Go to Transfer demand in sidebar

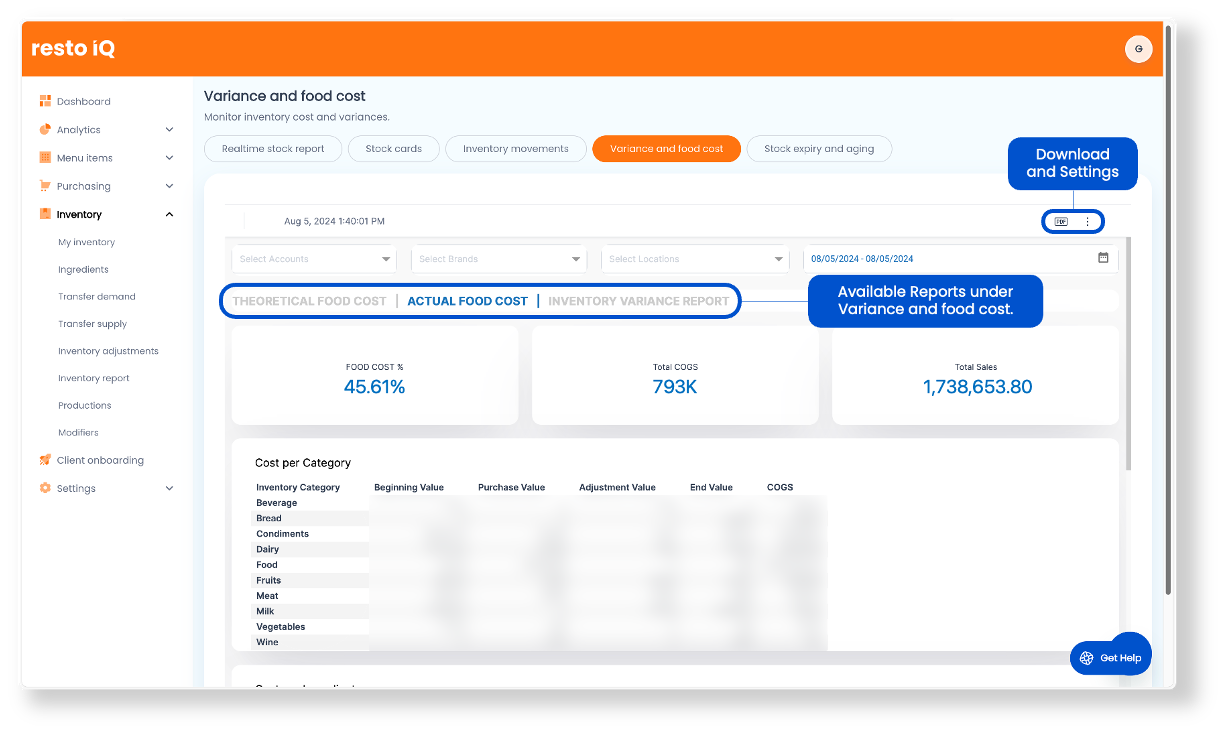97,297
